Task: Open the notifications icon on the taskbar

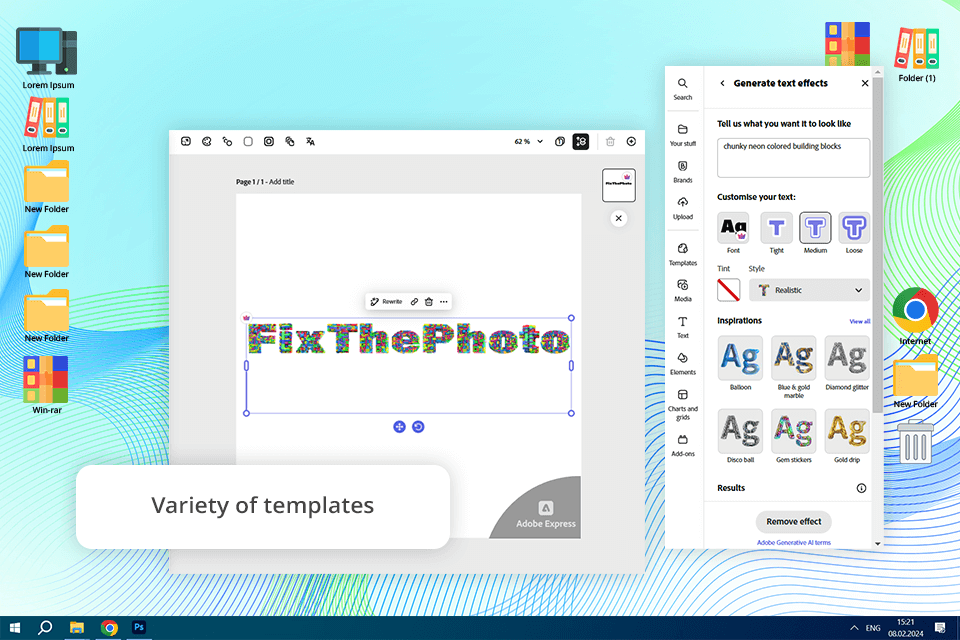Action: click(940, 628)
